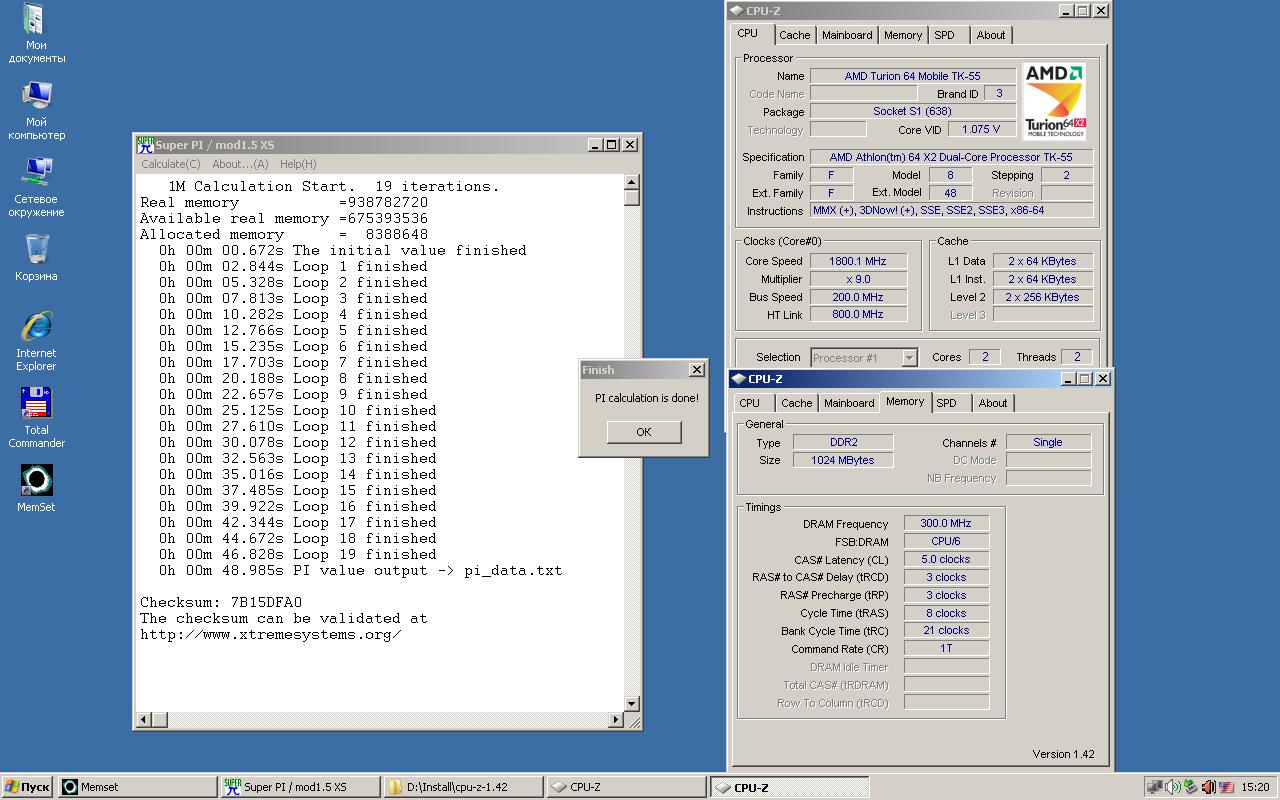Screen dimensions: 1280x800
Task: Click the language flag tray icon
Action: 1227,787
